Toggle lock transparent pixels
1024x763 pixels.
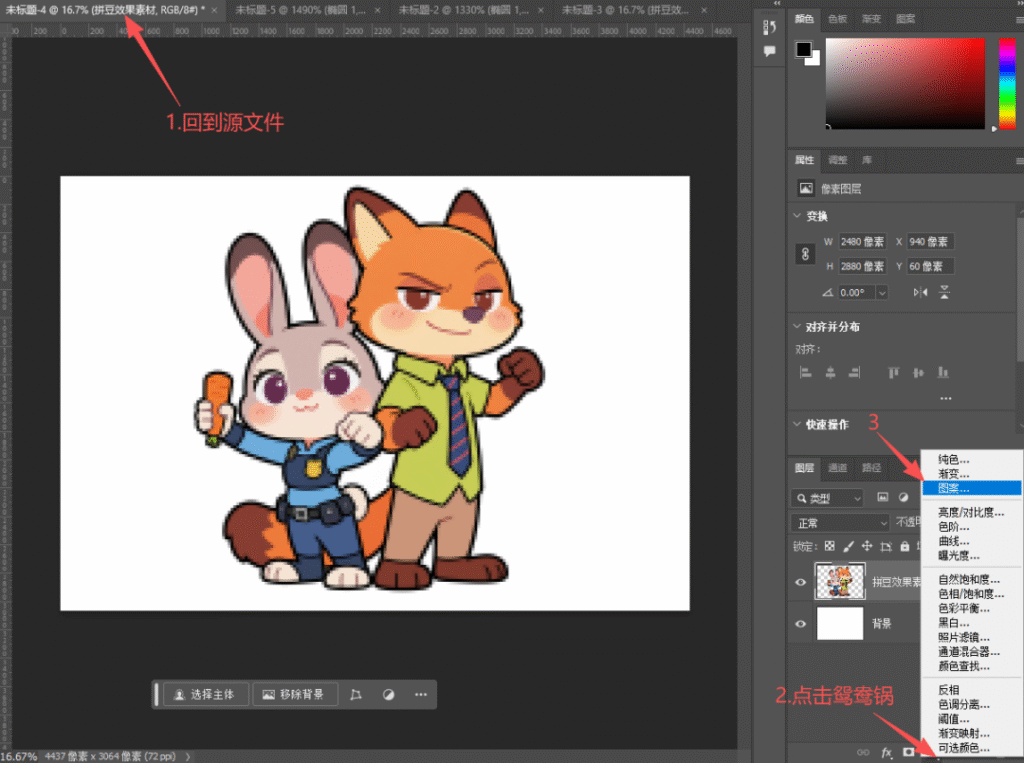829,546
